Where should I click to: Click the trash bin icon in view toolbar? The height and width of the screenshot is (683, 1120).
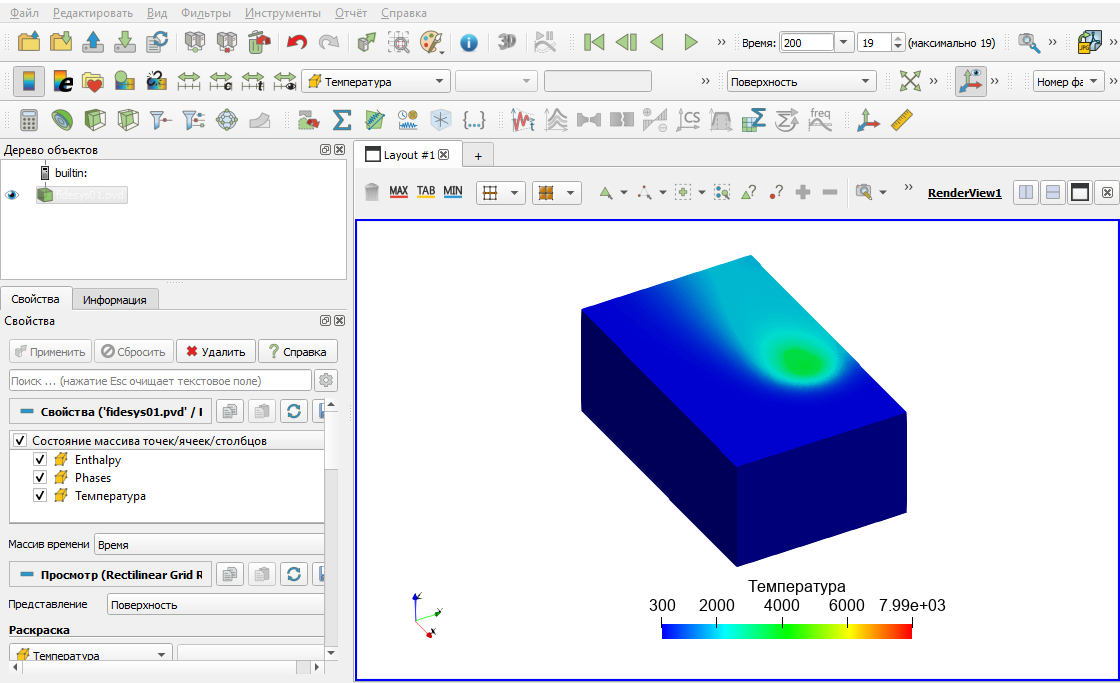(371, 192)
